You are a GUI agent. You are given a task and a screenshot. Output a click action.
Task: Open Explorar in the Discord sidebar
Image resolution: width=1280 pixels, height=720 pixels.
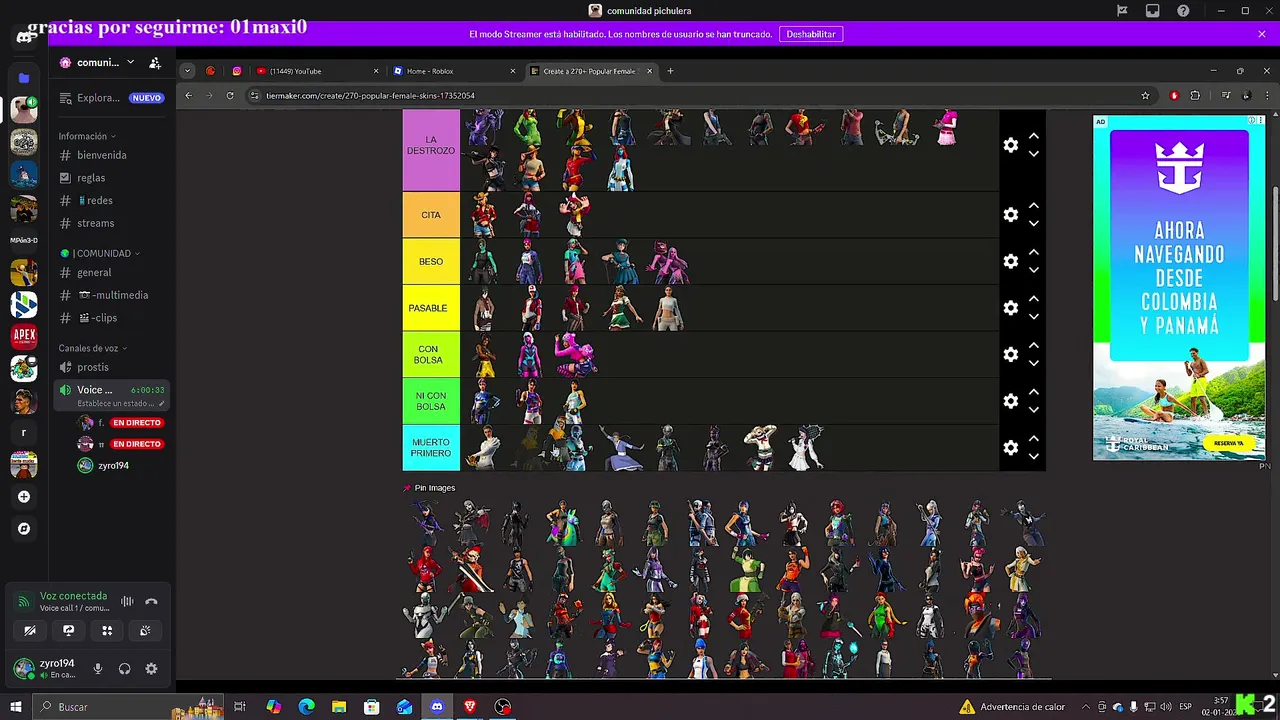pyautogui.click(x=111, y=98)
